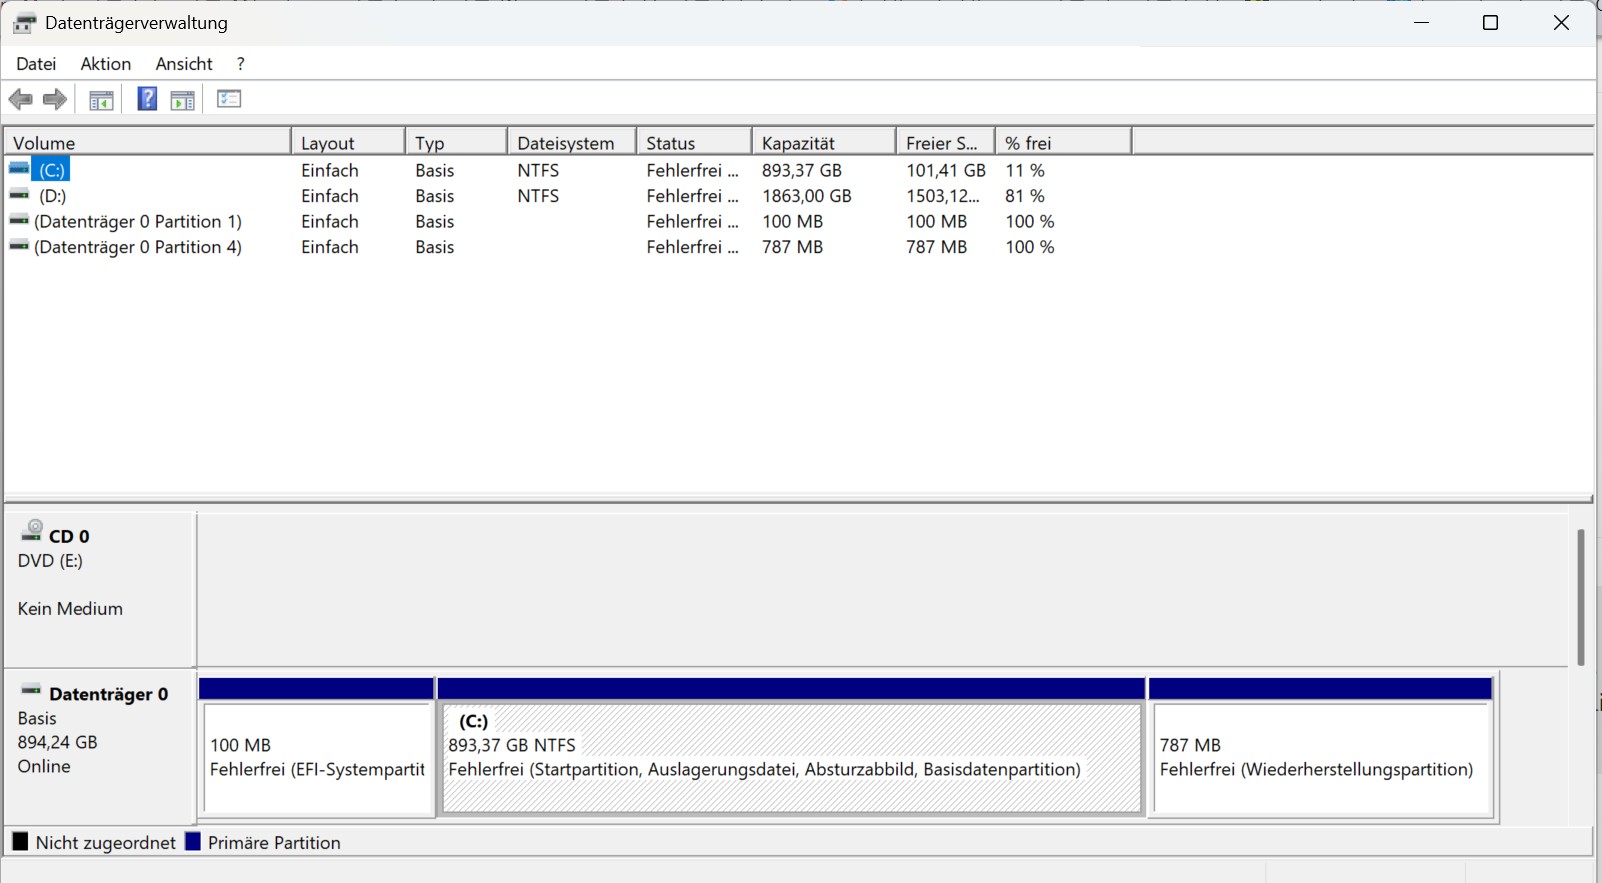Click the drive icon next to (C:)

(x=19, y=169)
